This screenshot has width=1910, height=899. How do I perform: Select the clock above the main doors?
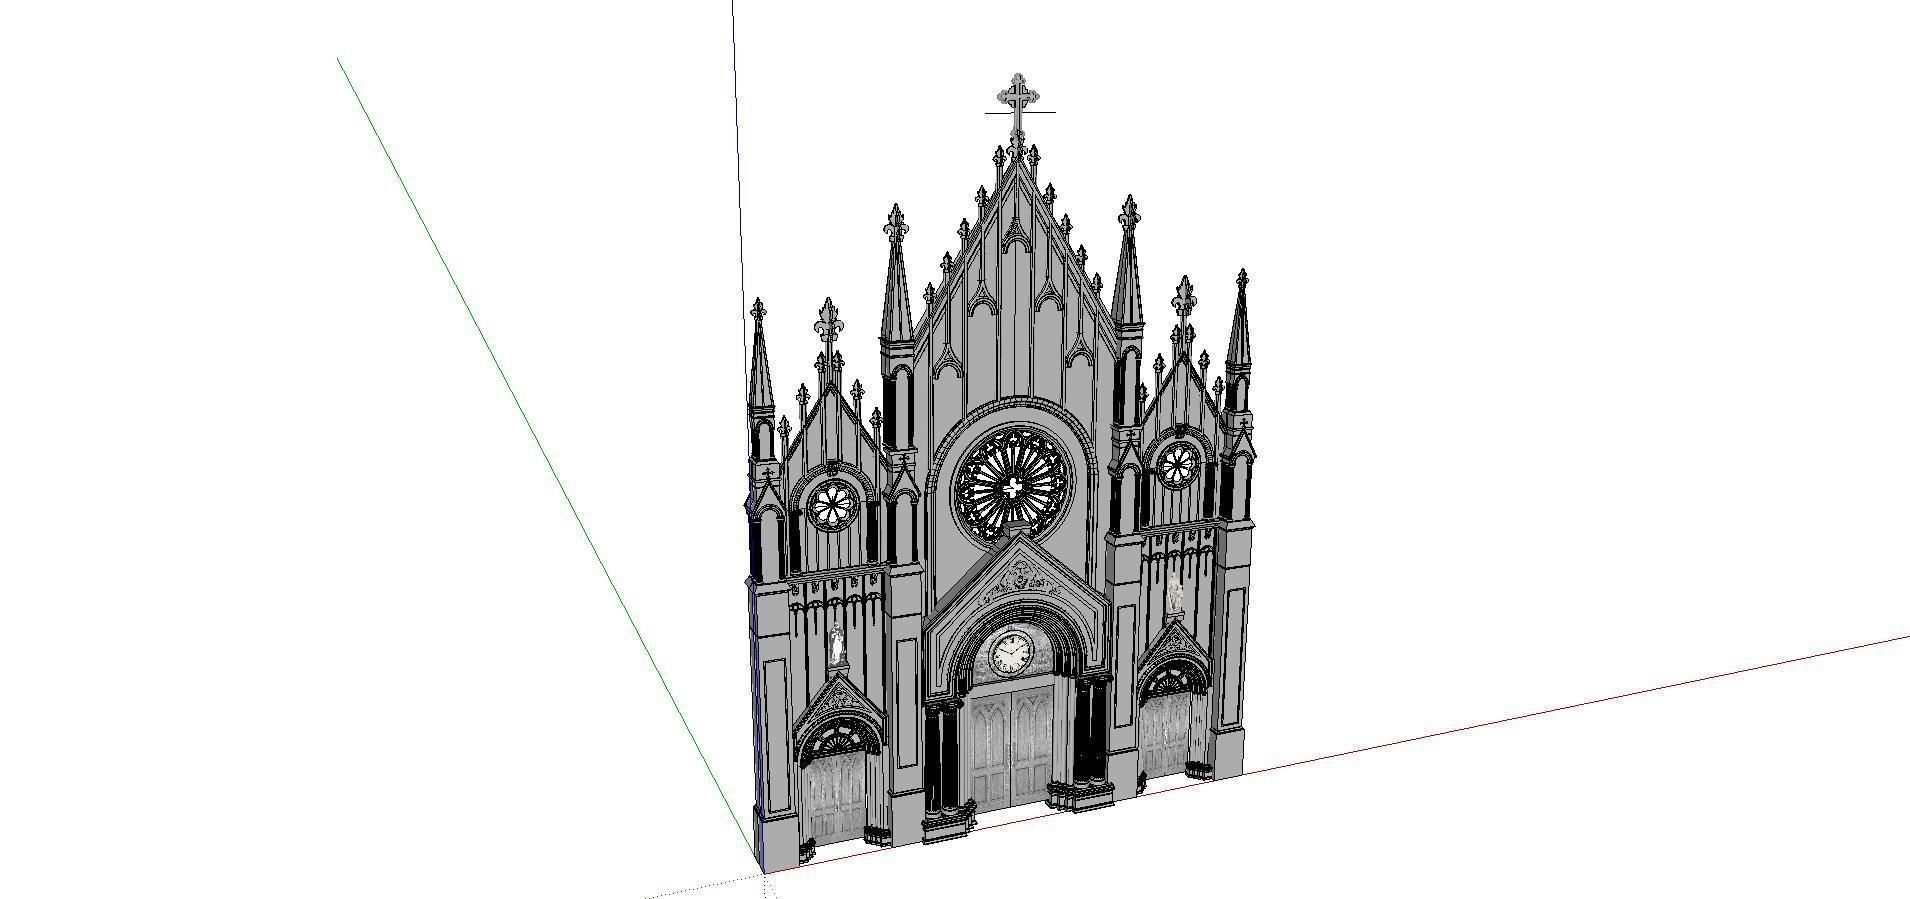click(x=1011, y=653)
